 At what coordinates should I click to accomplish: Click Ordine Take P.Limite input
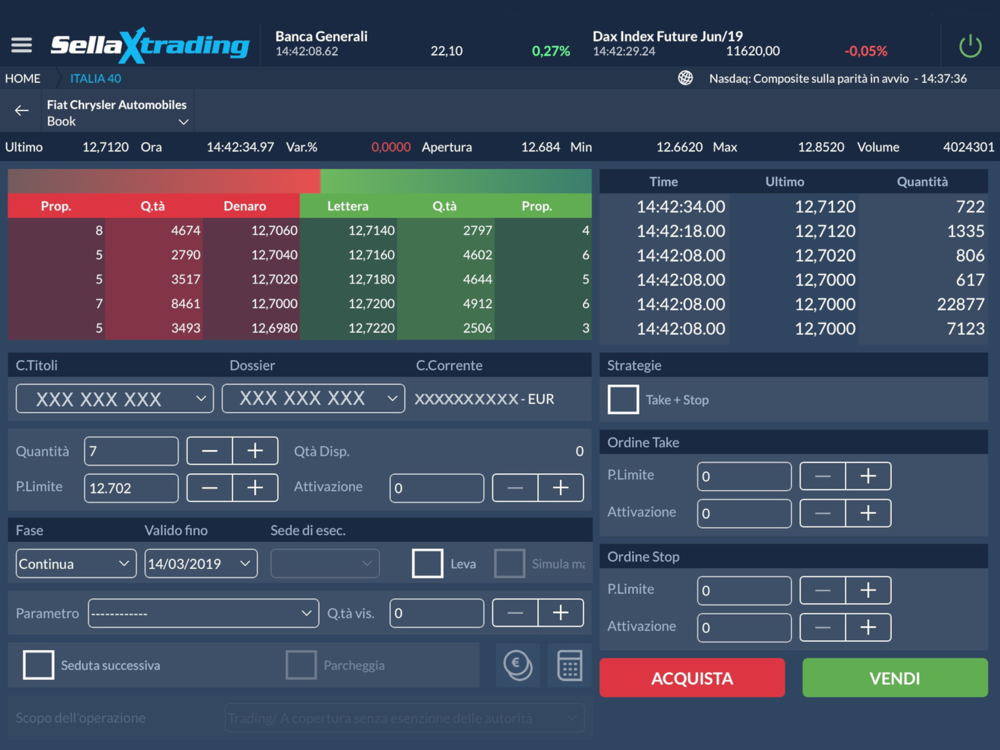click(x=744, y=476)
